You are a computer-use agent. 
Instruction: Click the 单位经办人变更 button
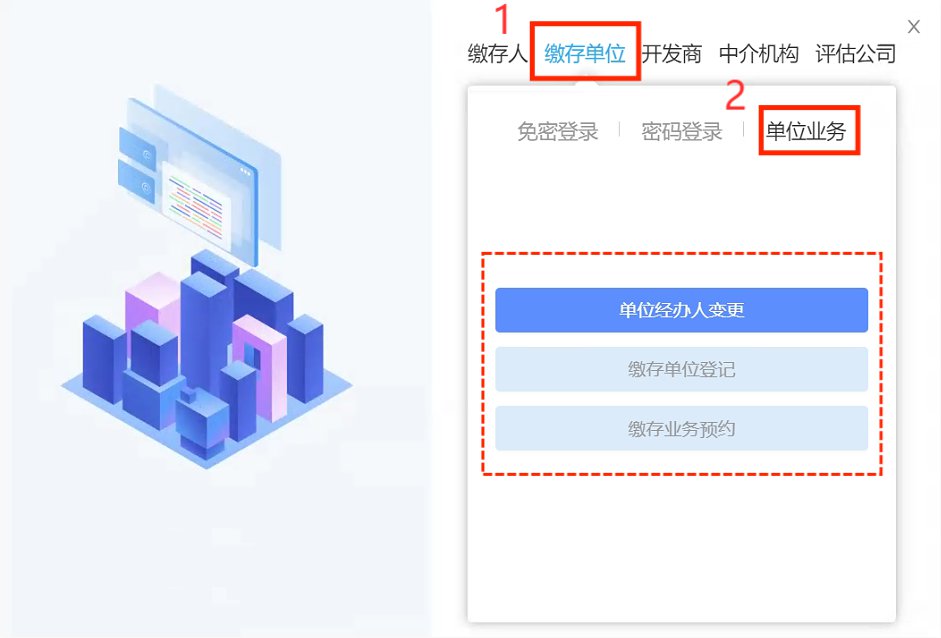(681, 310)
